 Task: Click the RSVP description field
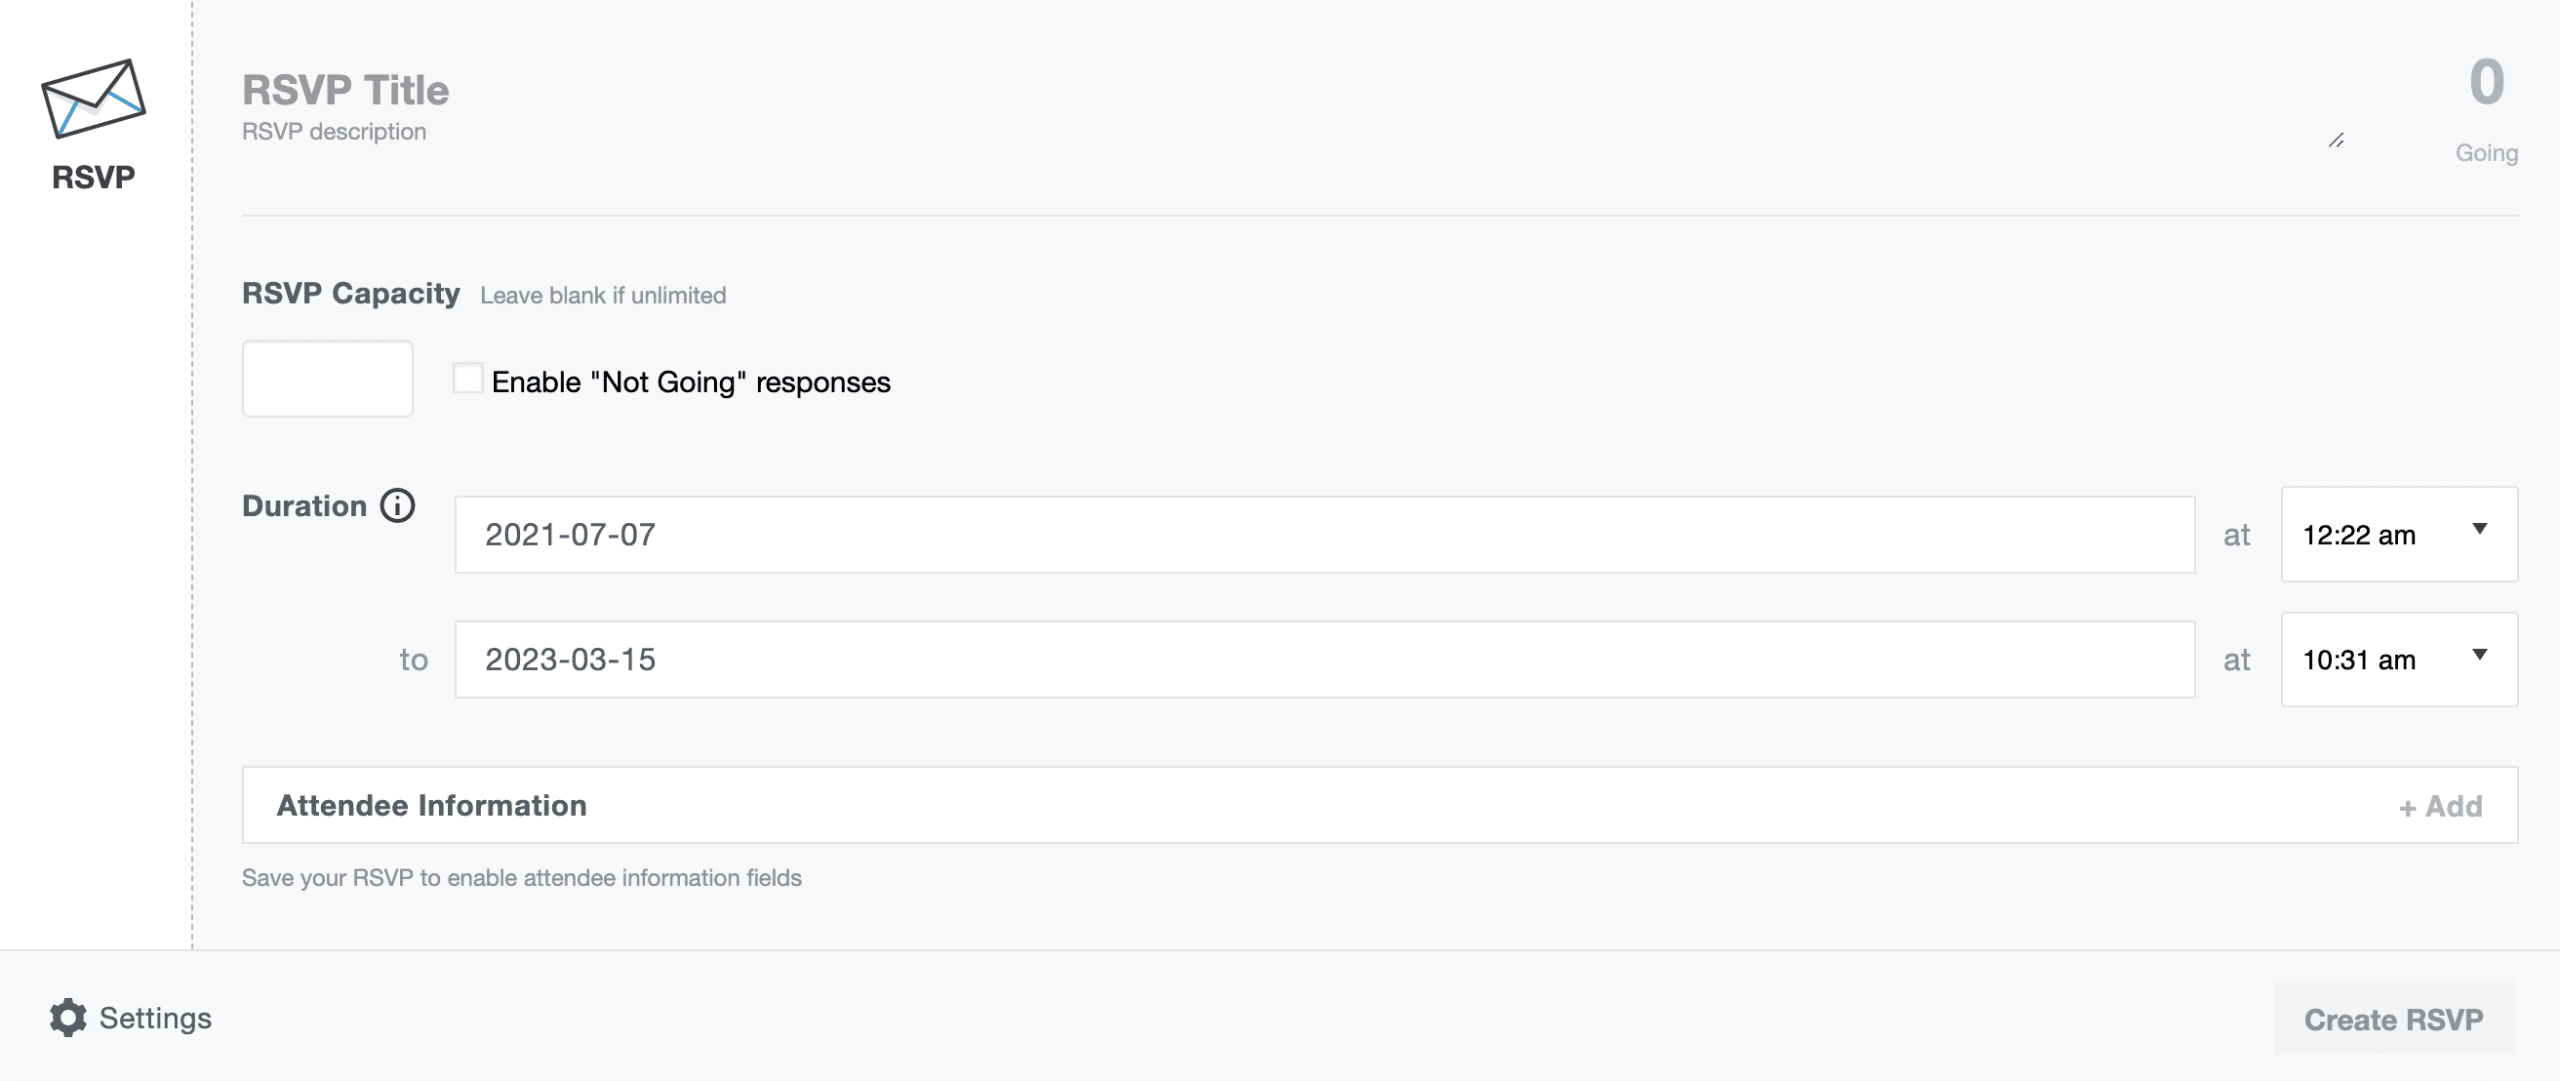[x=334, y=132]
